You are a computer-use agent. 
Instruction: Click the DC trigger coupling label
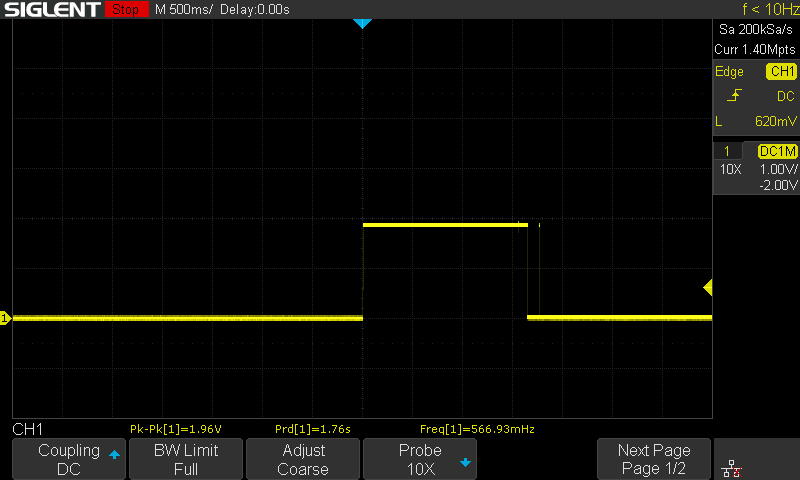pos(786,96)
